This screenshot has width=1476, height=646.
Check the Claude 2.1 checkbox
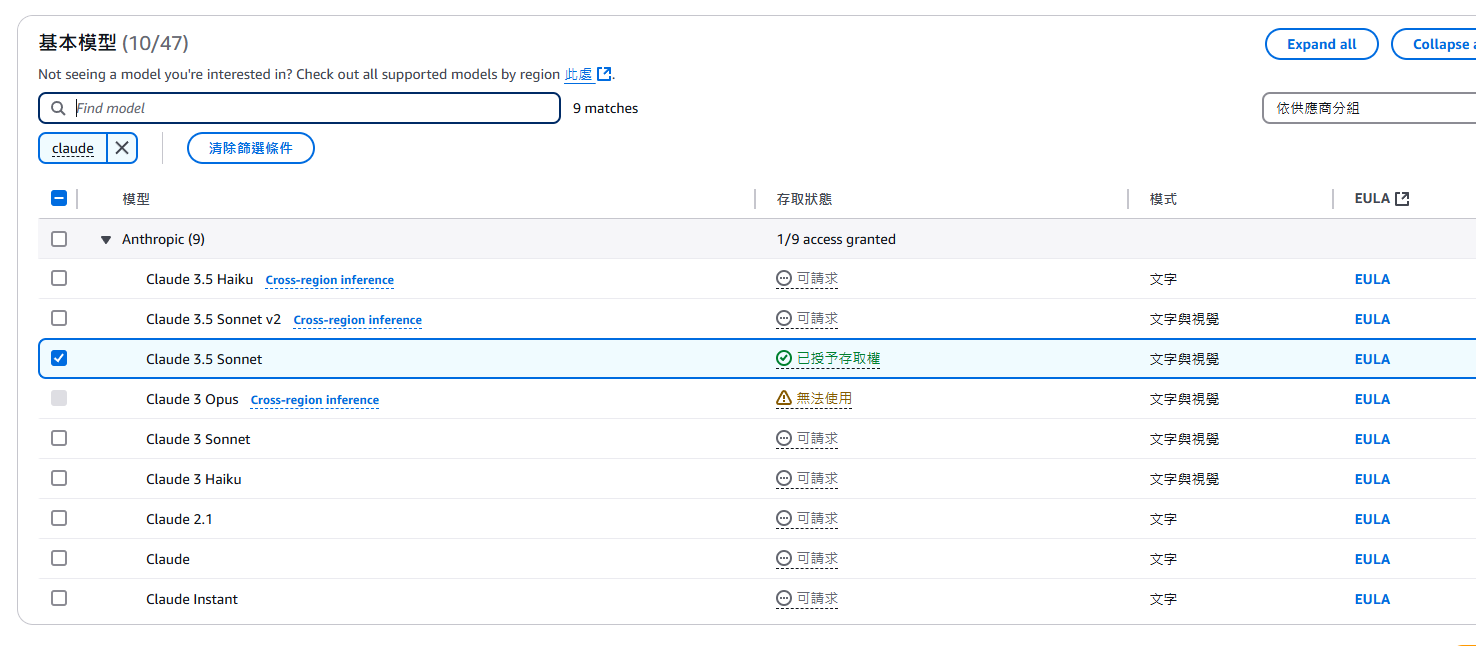click(59, 518)
